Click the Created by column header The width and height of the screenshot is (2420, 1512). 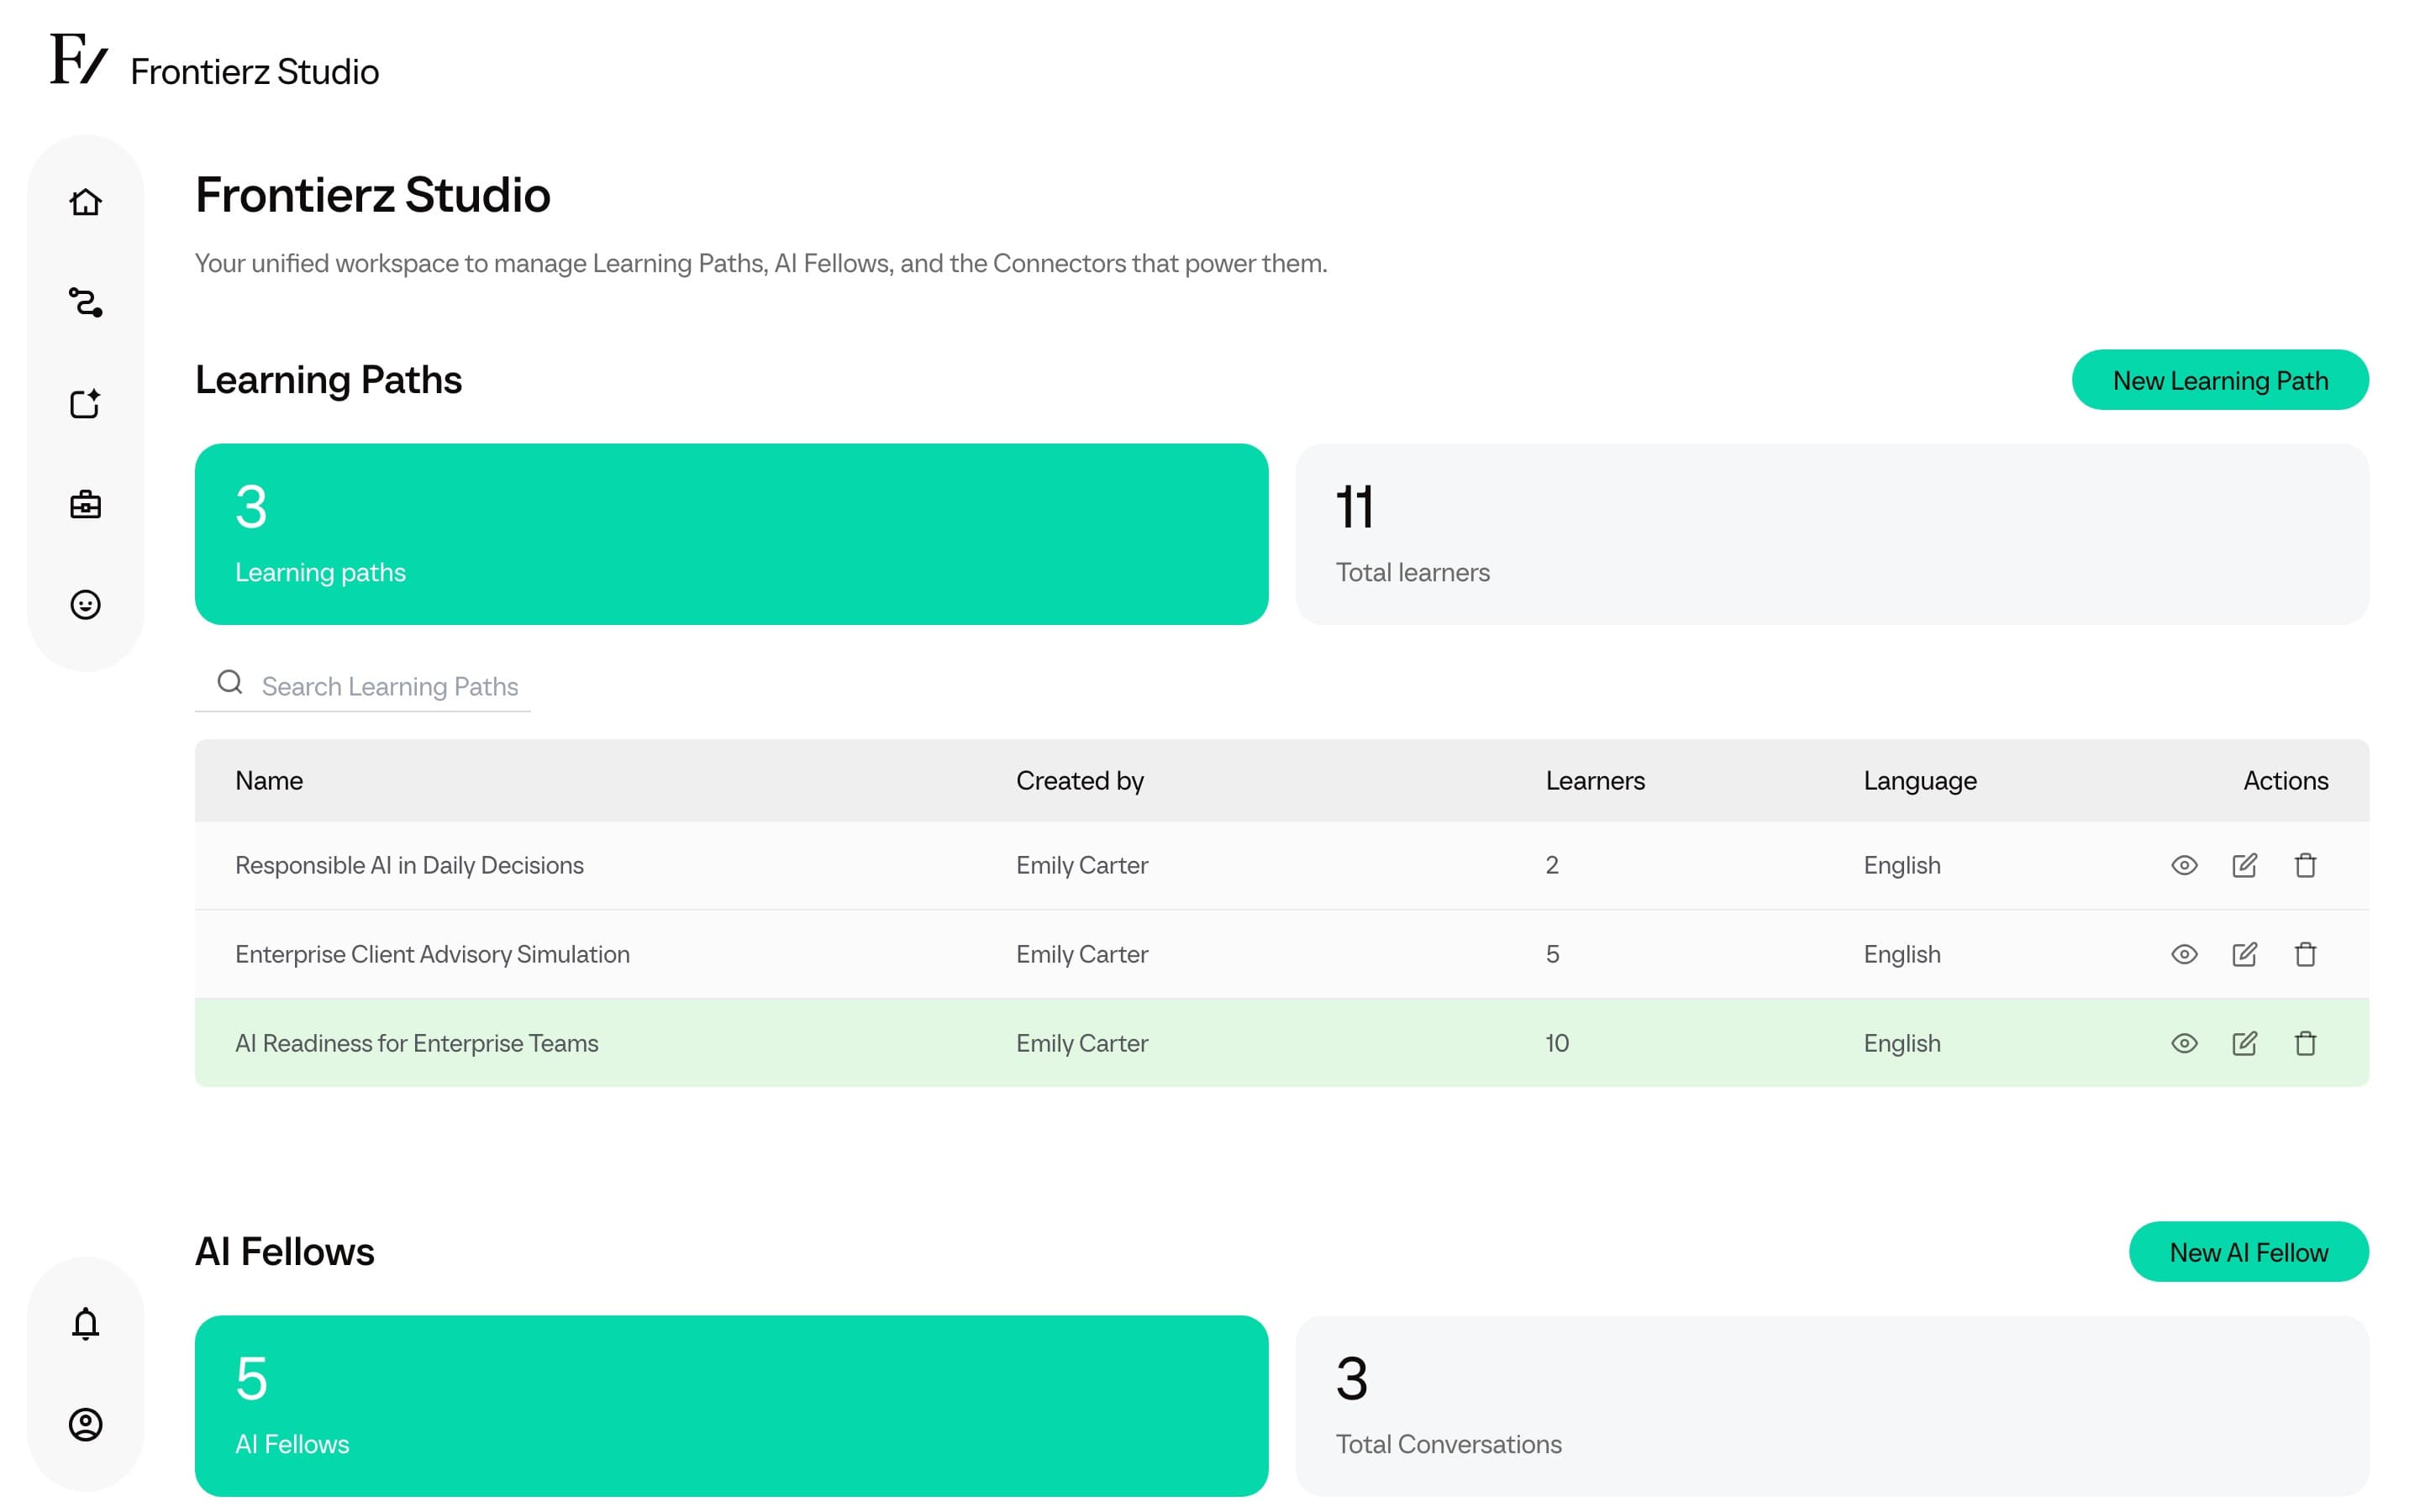click(x=1079, y=780)
